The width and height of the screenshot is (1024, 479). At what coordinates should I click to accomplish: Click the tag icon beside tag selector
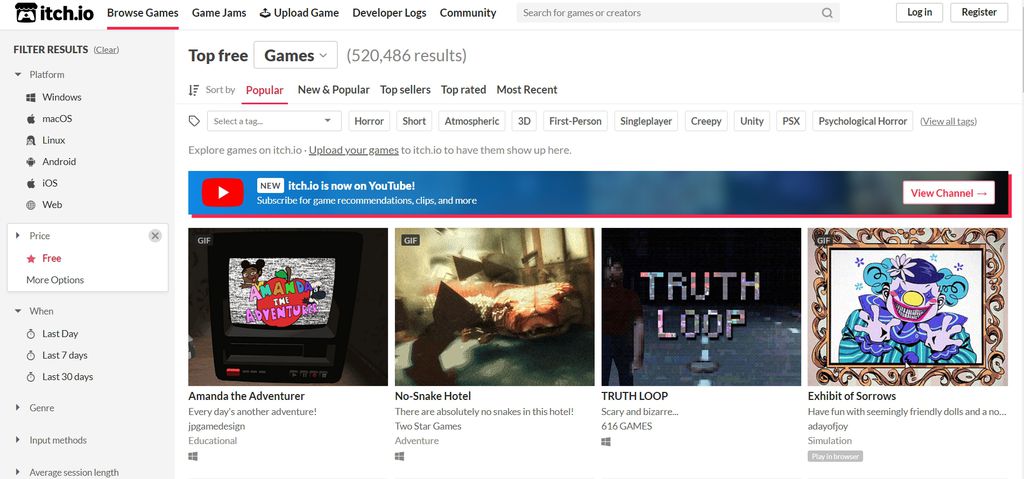pos(194,121)
